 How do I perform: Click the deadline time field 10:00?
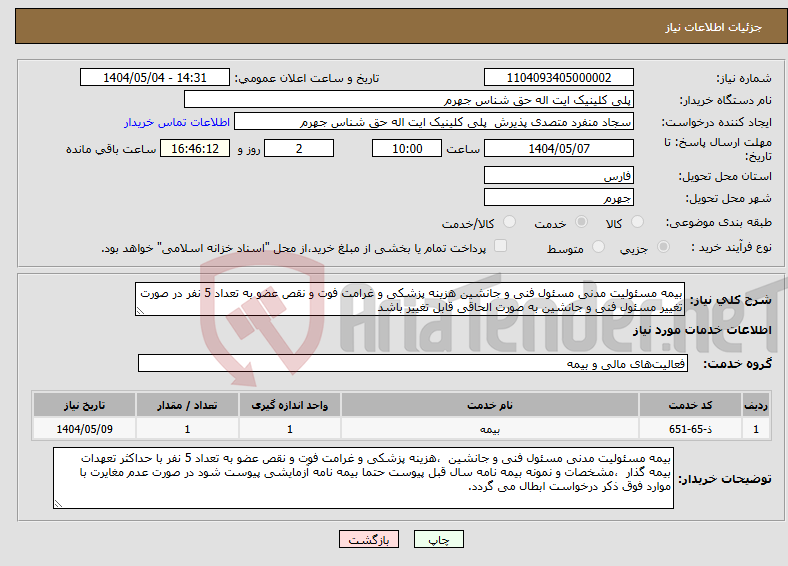click(407, 148)
